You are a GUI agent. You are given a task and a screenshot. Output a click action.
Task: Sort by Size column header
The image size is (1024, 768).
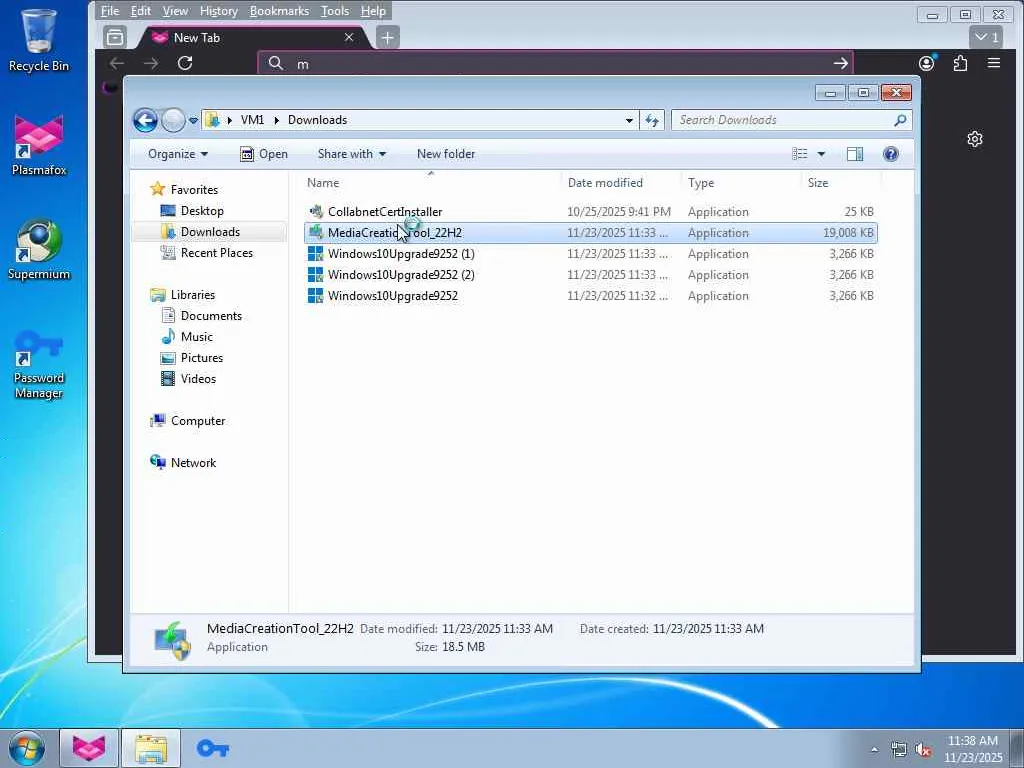pyautogui.click(x=840, y=183)
